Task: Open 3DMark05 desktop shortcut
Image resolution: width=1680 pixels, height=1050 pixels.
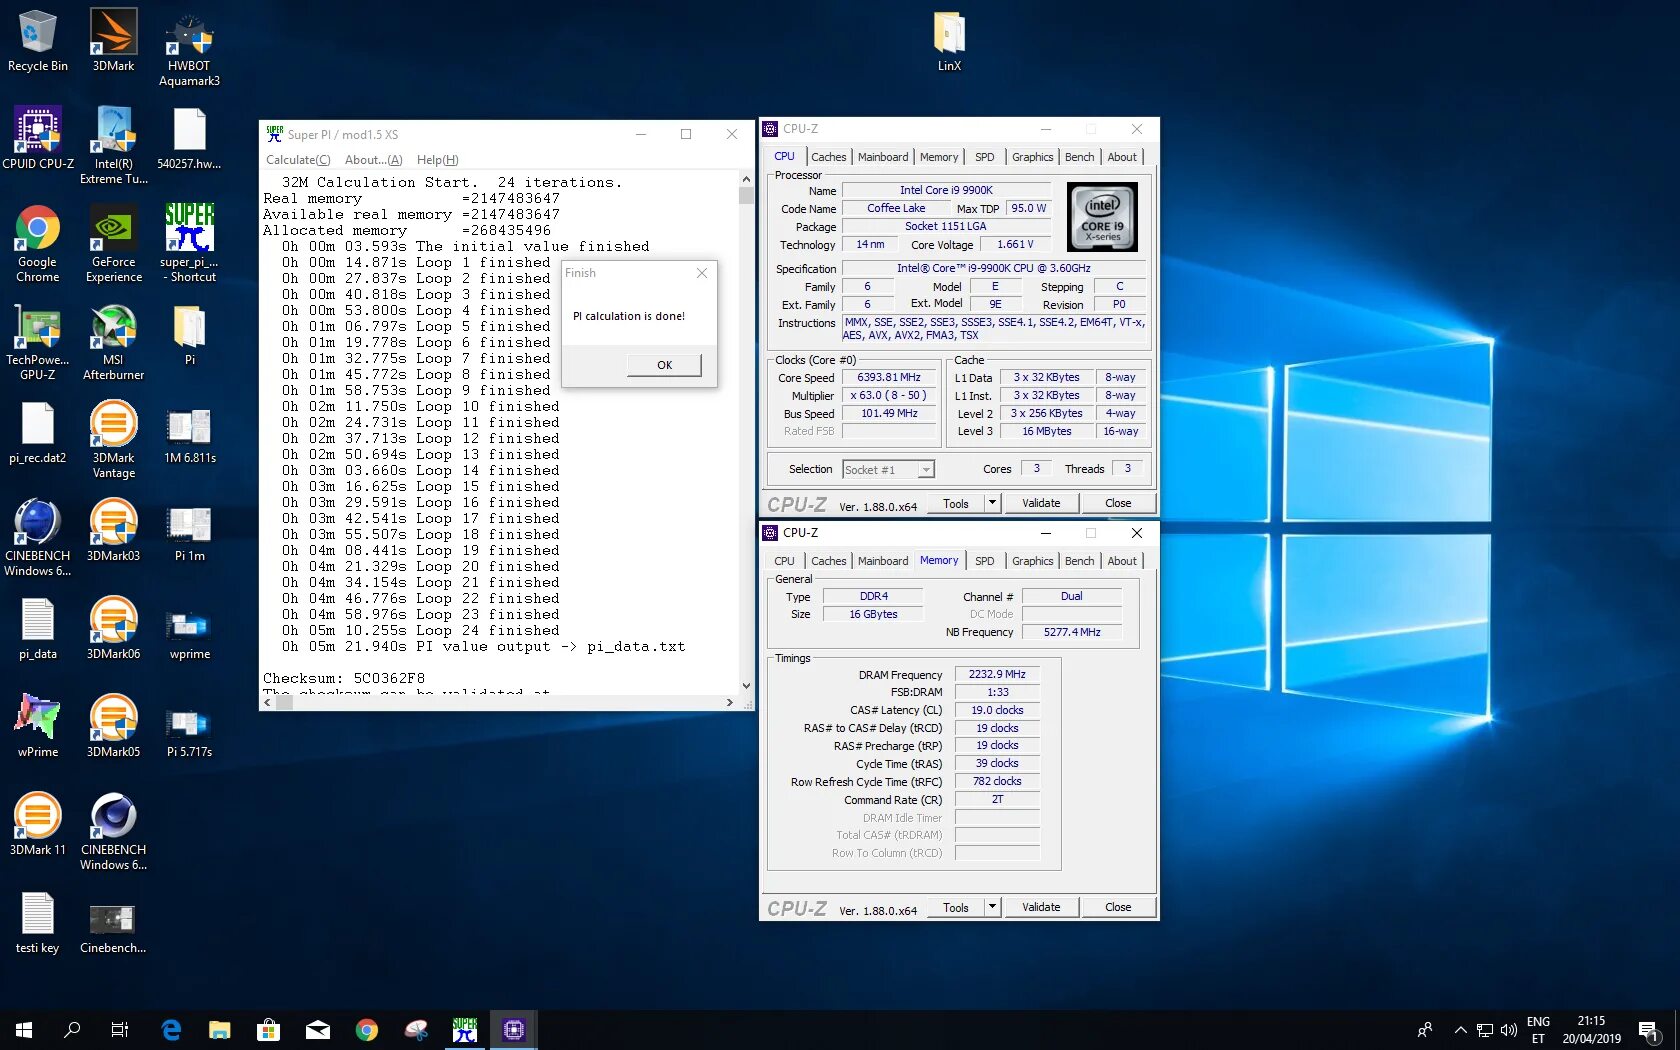Action: pos(113,727)
